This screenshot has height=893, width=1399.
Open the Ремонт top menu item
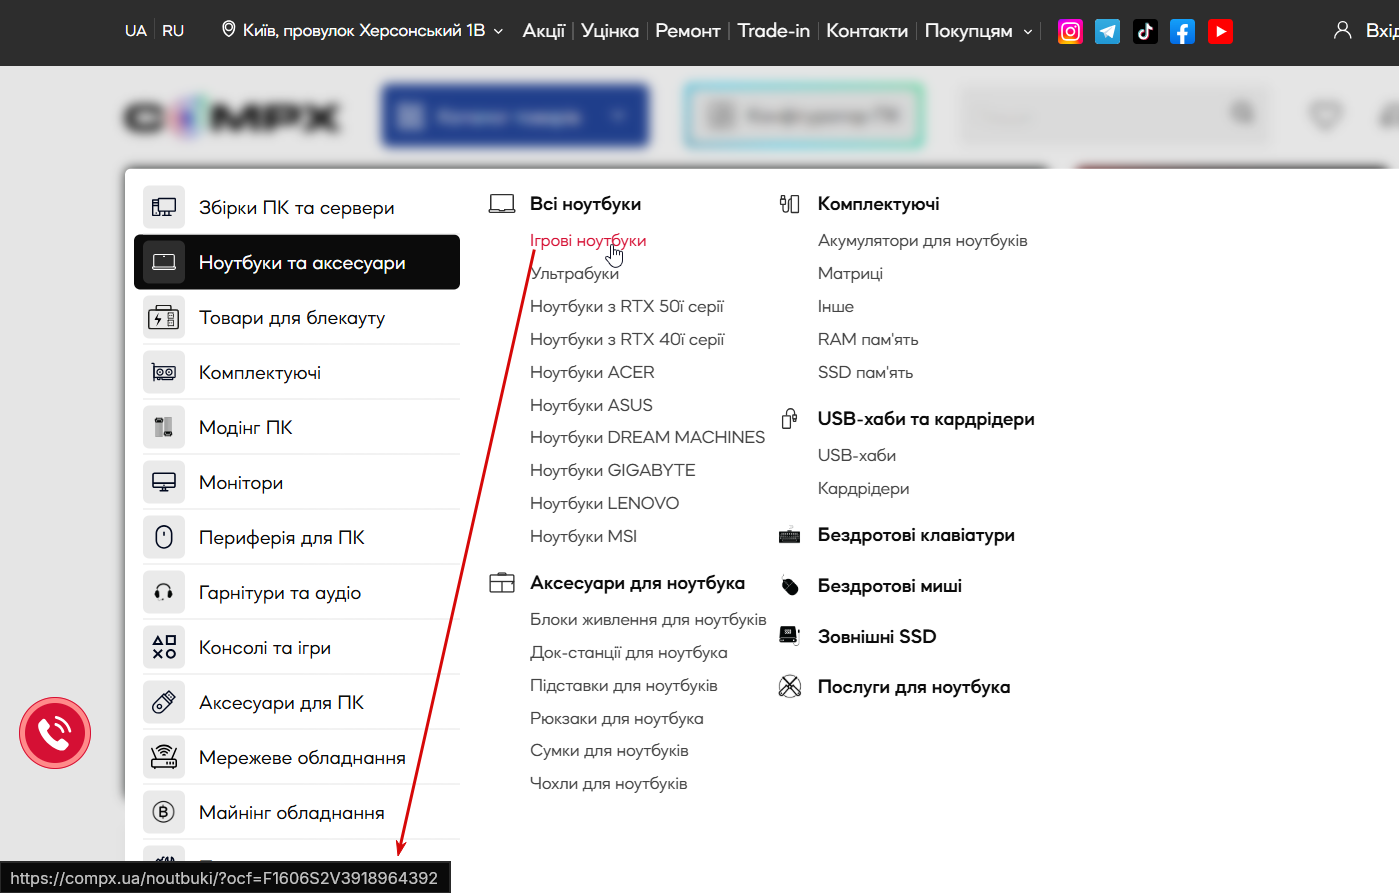point(688,31)
